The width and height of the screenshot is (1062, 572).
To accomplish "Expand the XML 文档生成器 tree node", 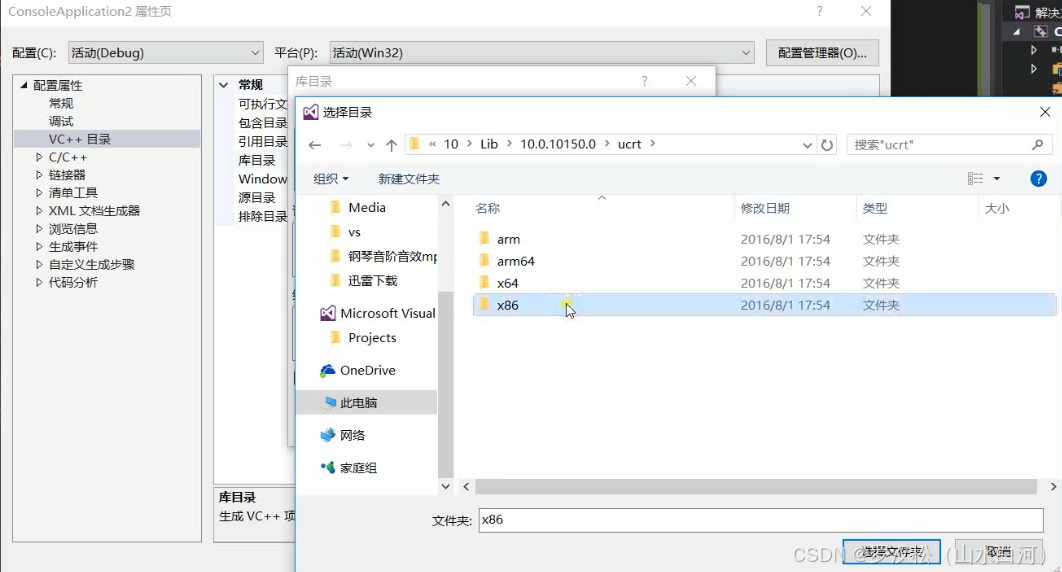I will tap(39, 211).
